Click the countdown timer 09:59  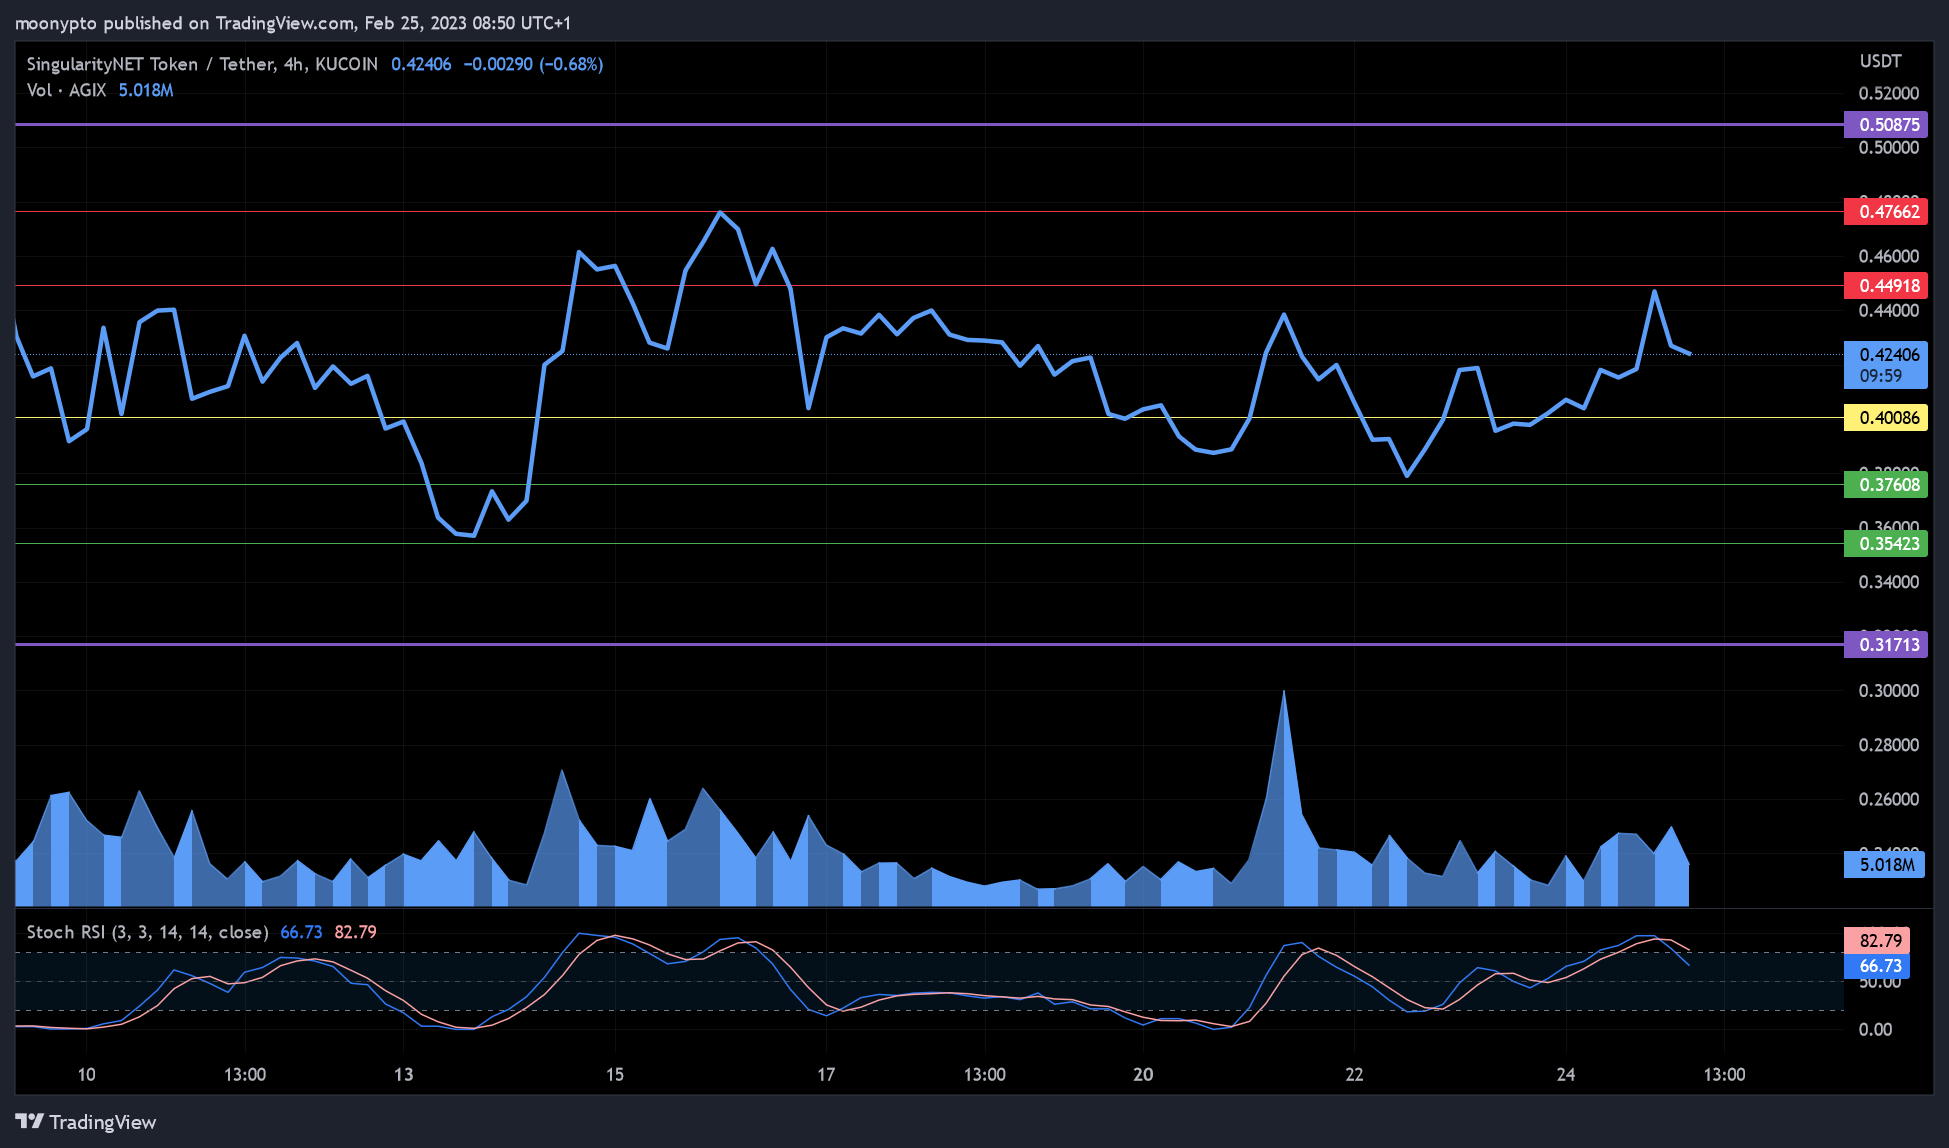coord(1881,377)
